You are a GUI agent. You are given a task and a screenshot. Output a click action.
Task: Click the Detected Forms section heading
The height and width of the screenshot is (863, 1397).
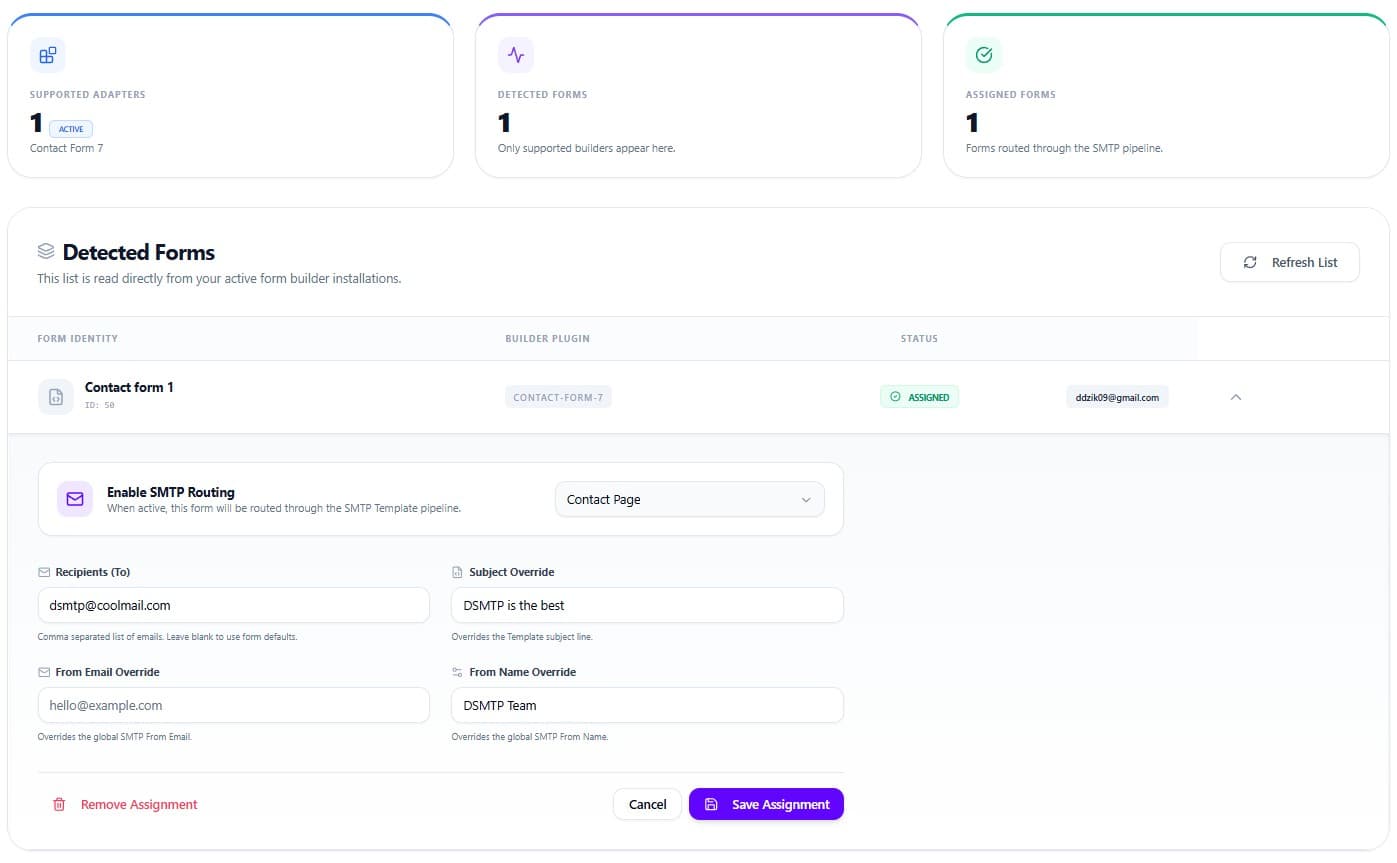(x=139, y=252)
